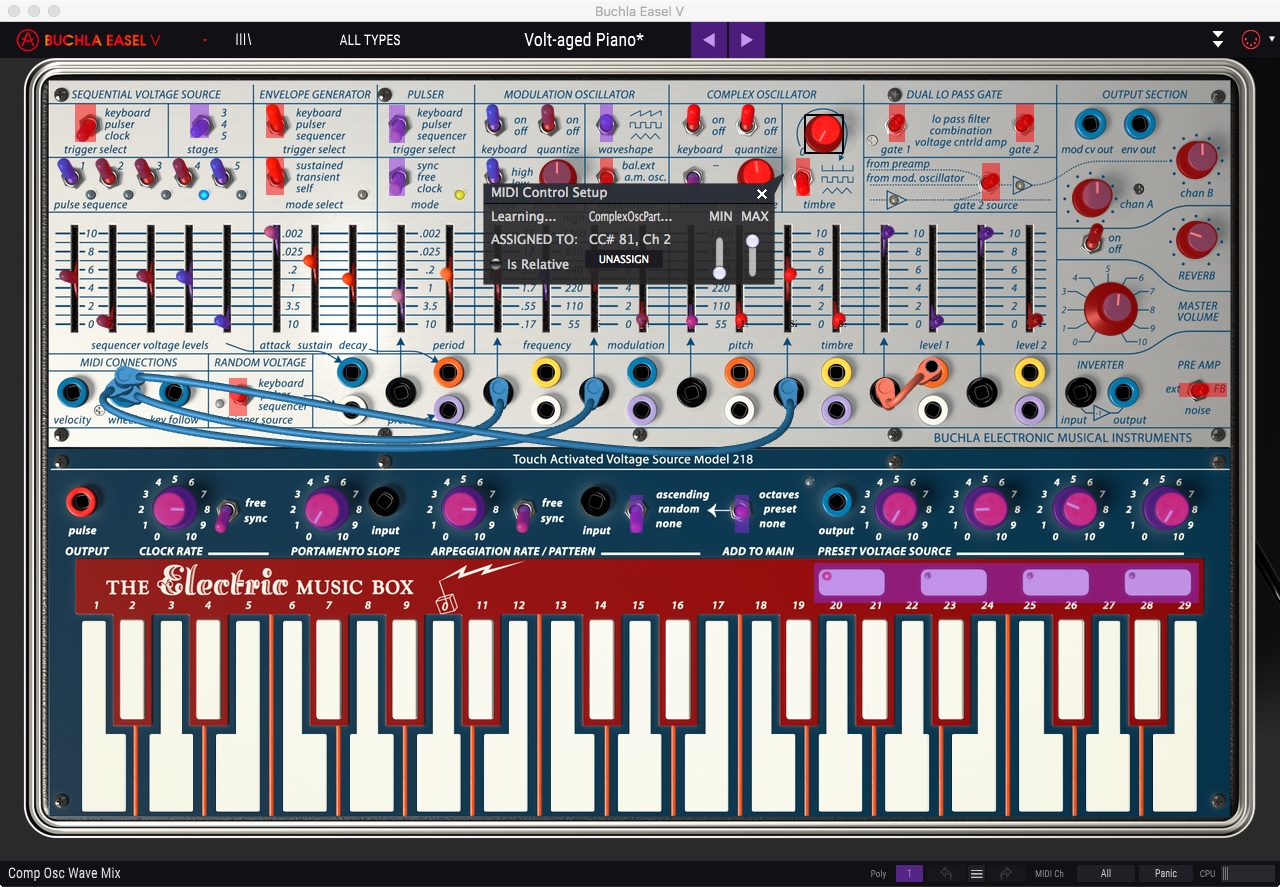This screenshot has height=887, width=1280.
Task: Adjust the MAX slider in MIDI Control Setup
Action: [752, 255]
